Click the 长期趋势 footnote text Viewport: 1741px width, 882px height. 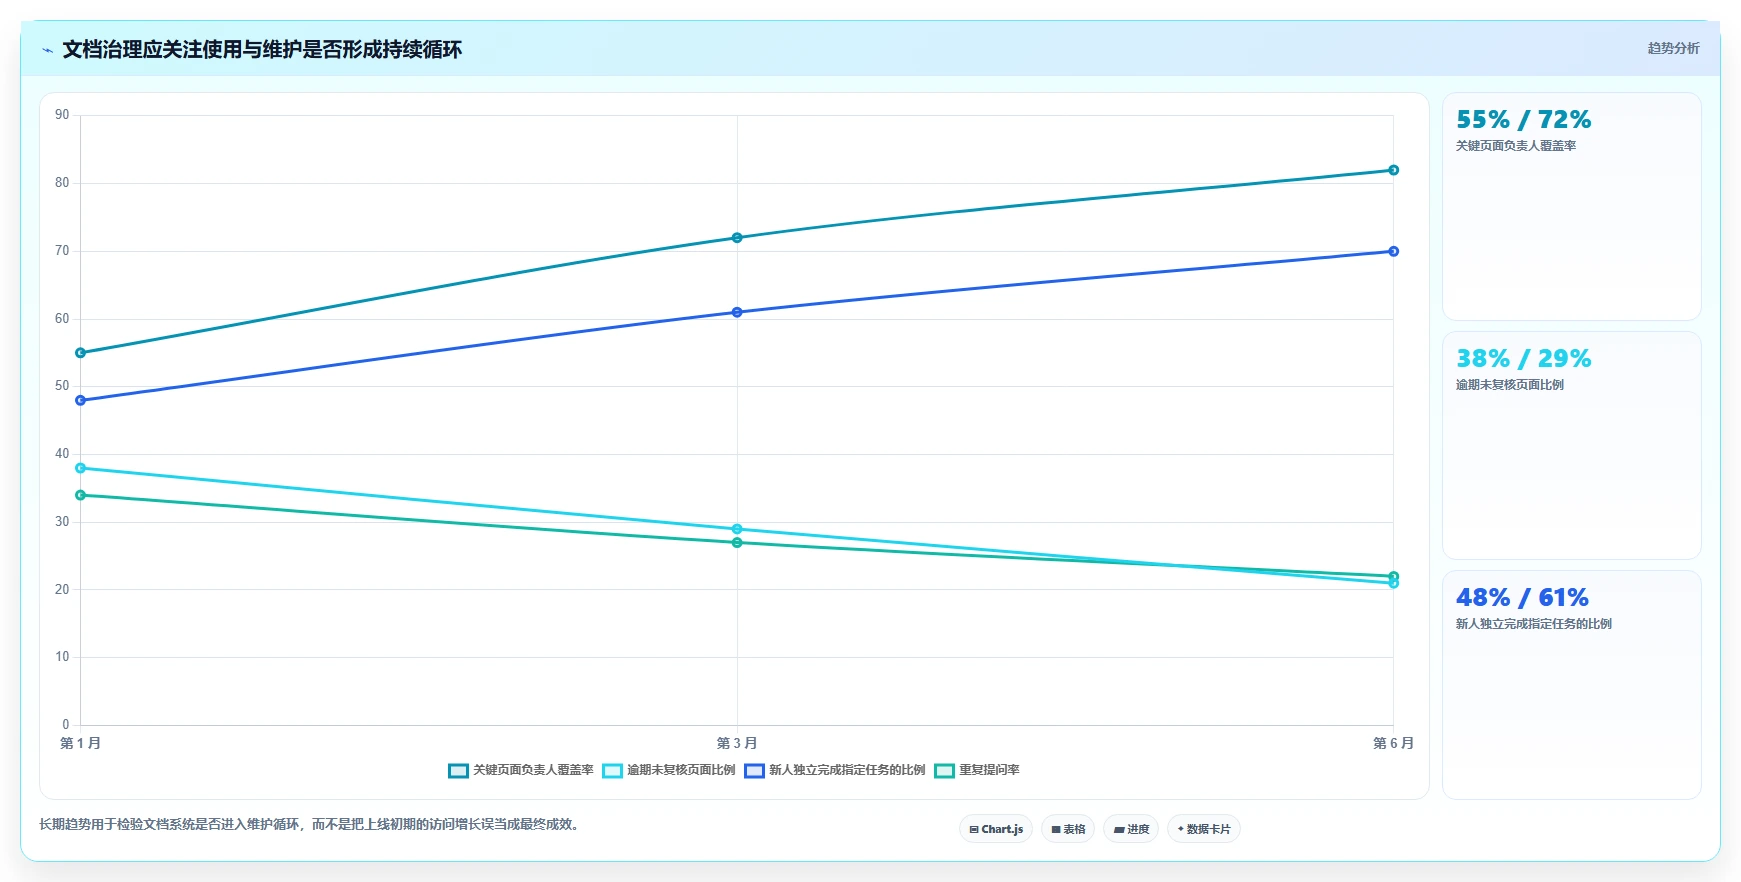[x=311, y=824]
